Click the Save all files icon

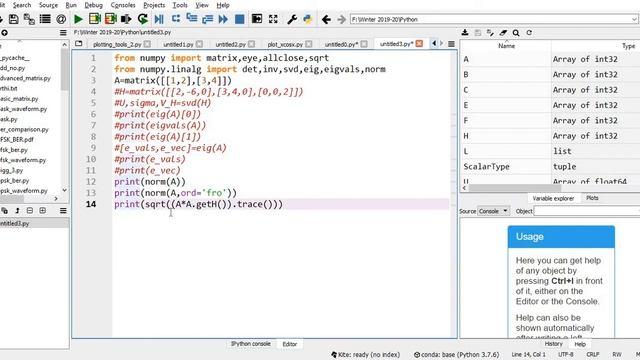(x=29, y=19)
